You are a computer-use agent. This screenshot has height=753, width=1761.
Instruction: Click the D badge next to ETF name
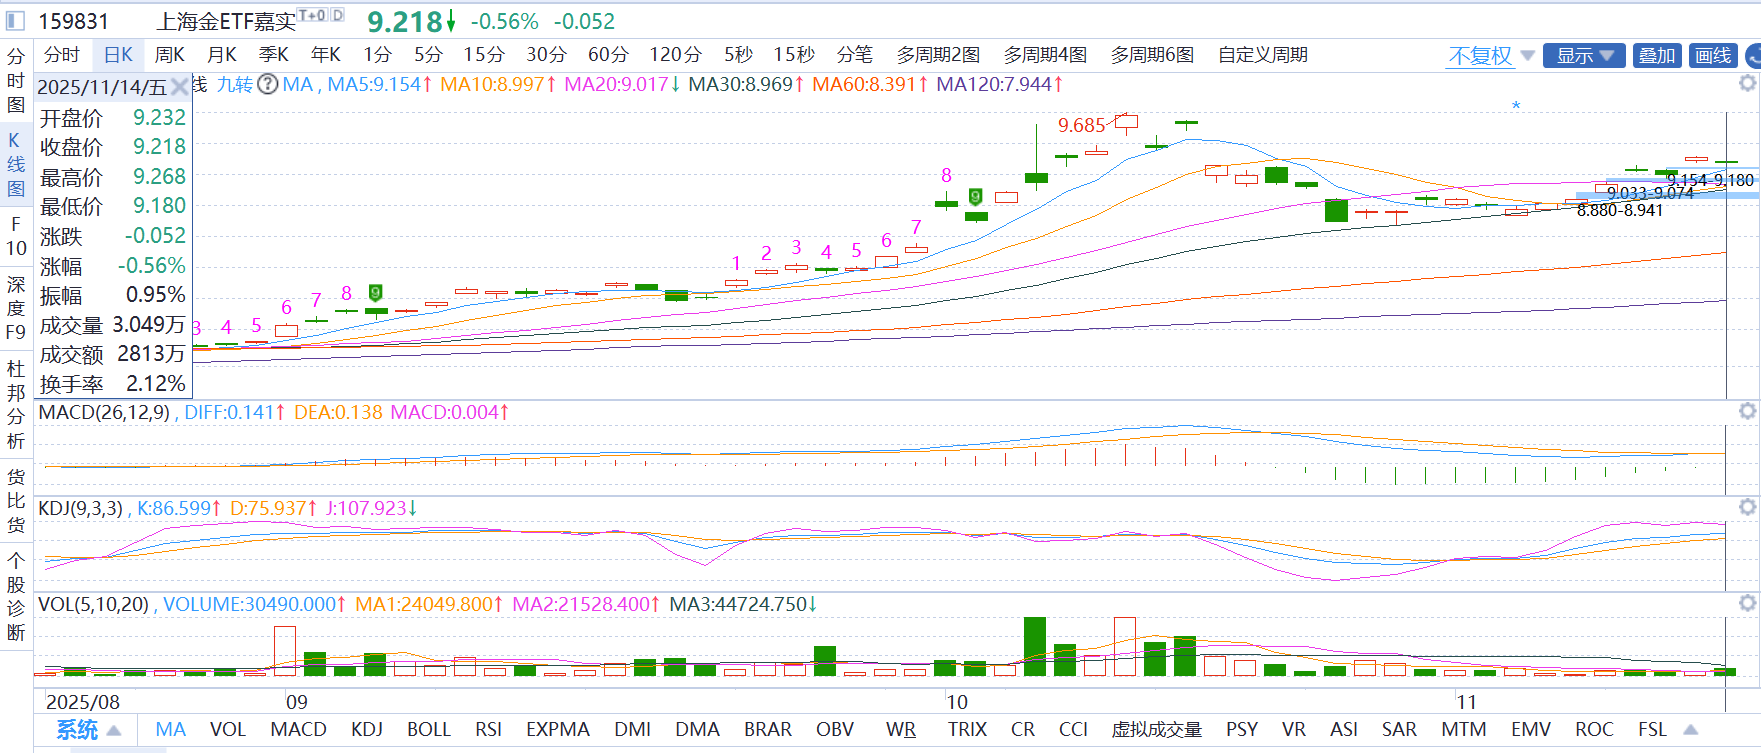coord(337,15)
